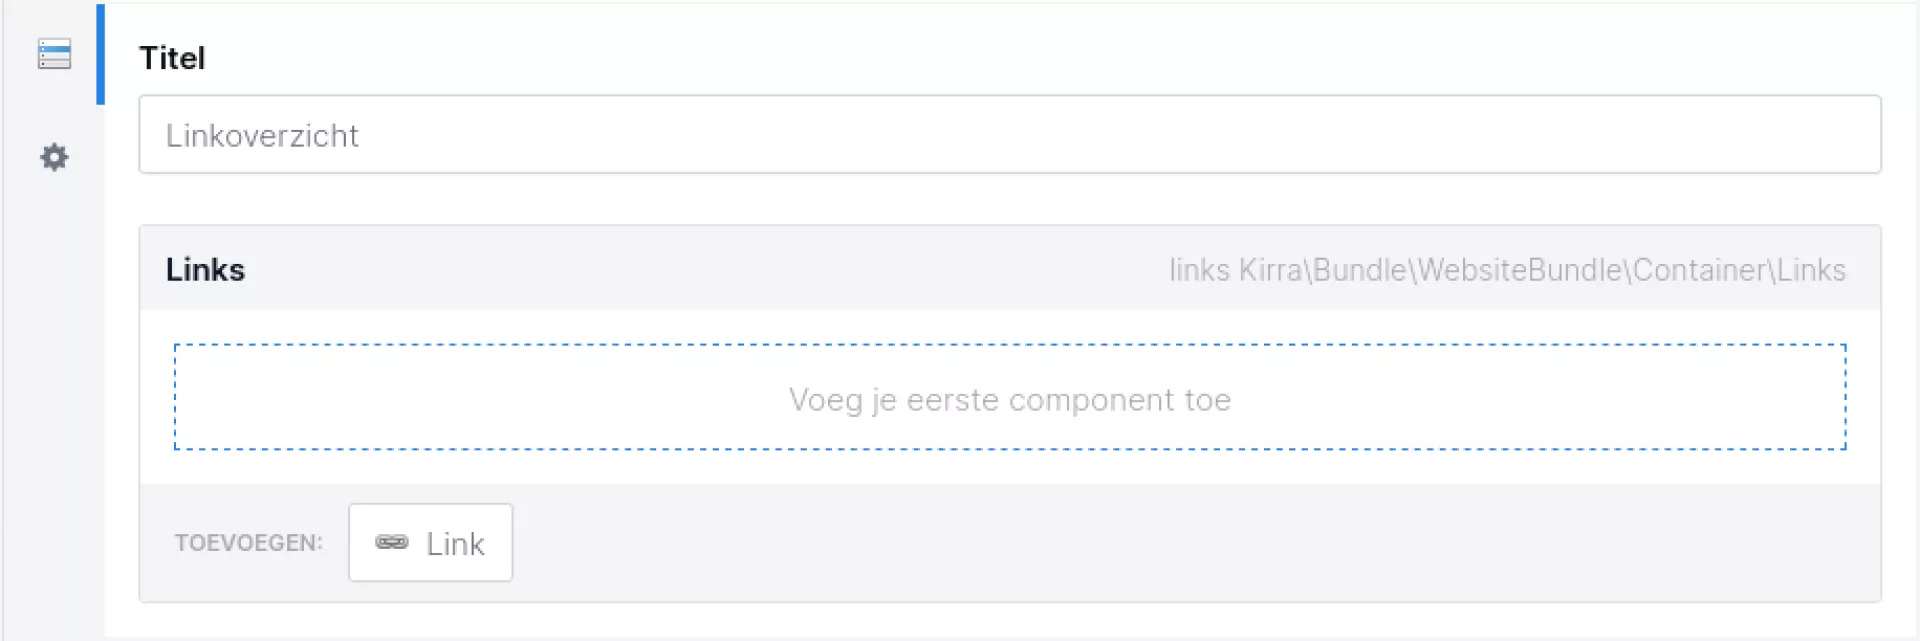Click empty sidebar area below gear icon
The height and width of the screenshot is (641, 1920).
54,400
